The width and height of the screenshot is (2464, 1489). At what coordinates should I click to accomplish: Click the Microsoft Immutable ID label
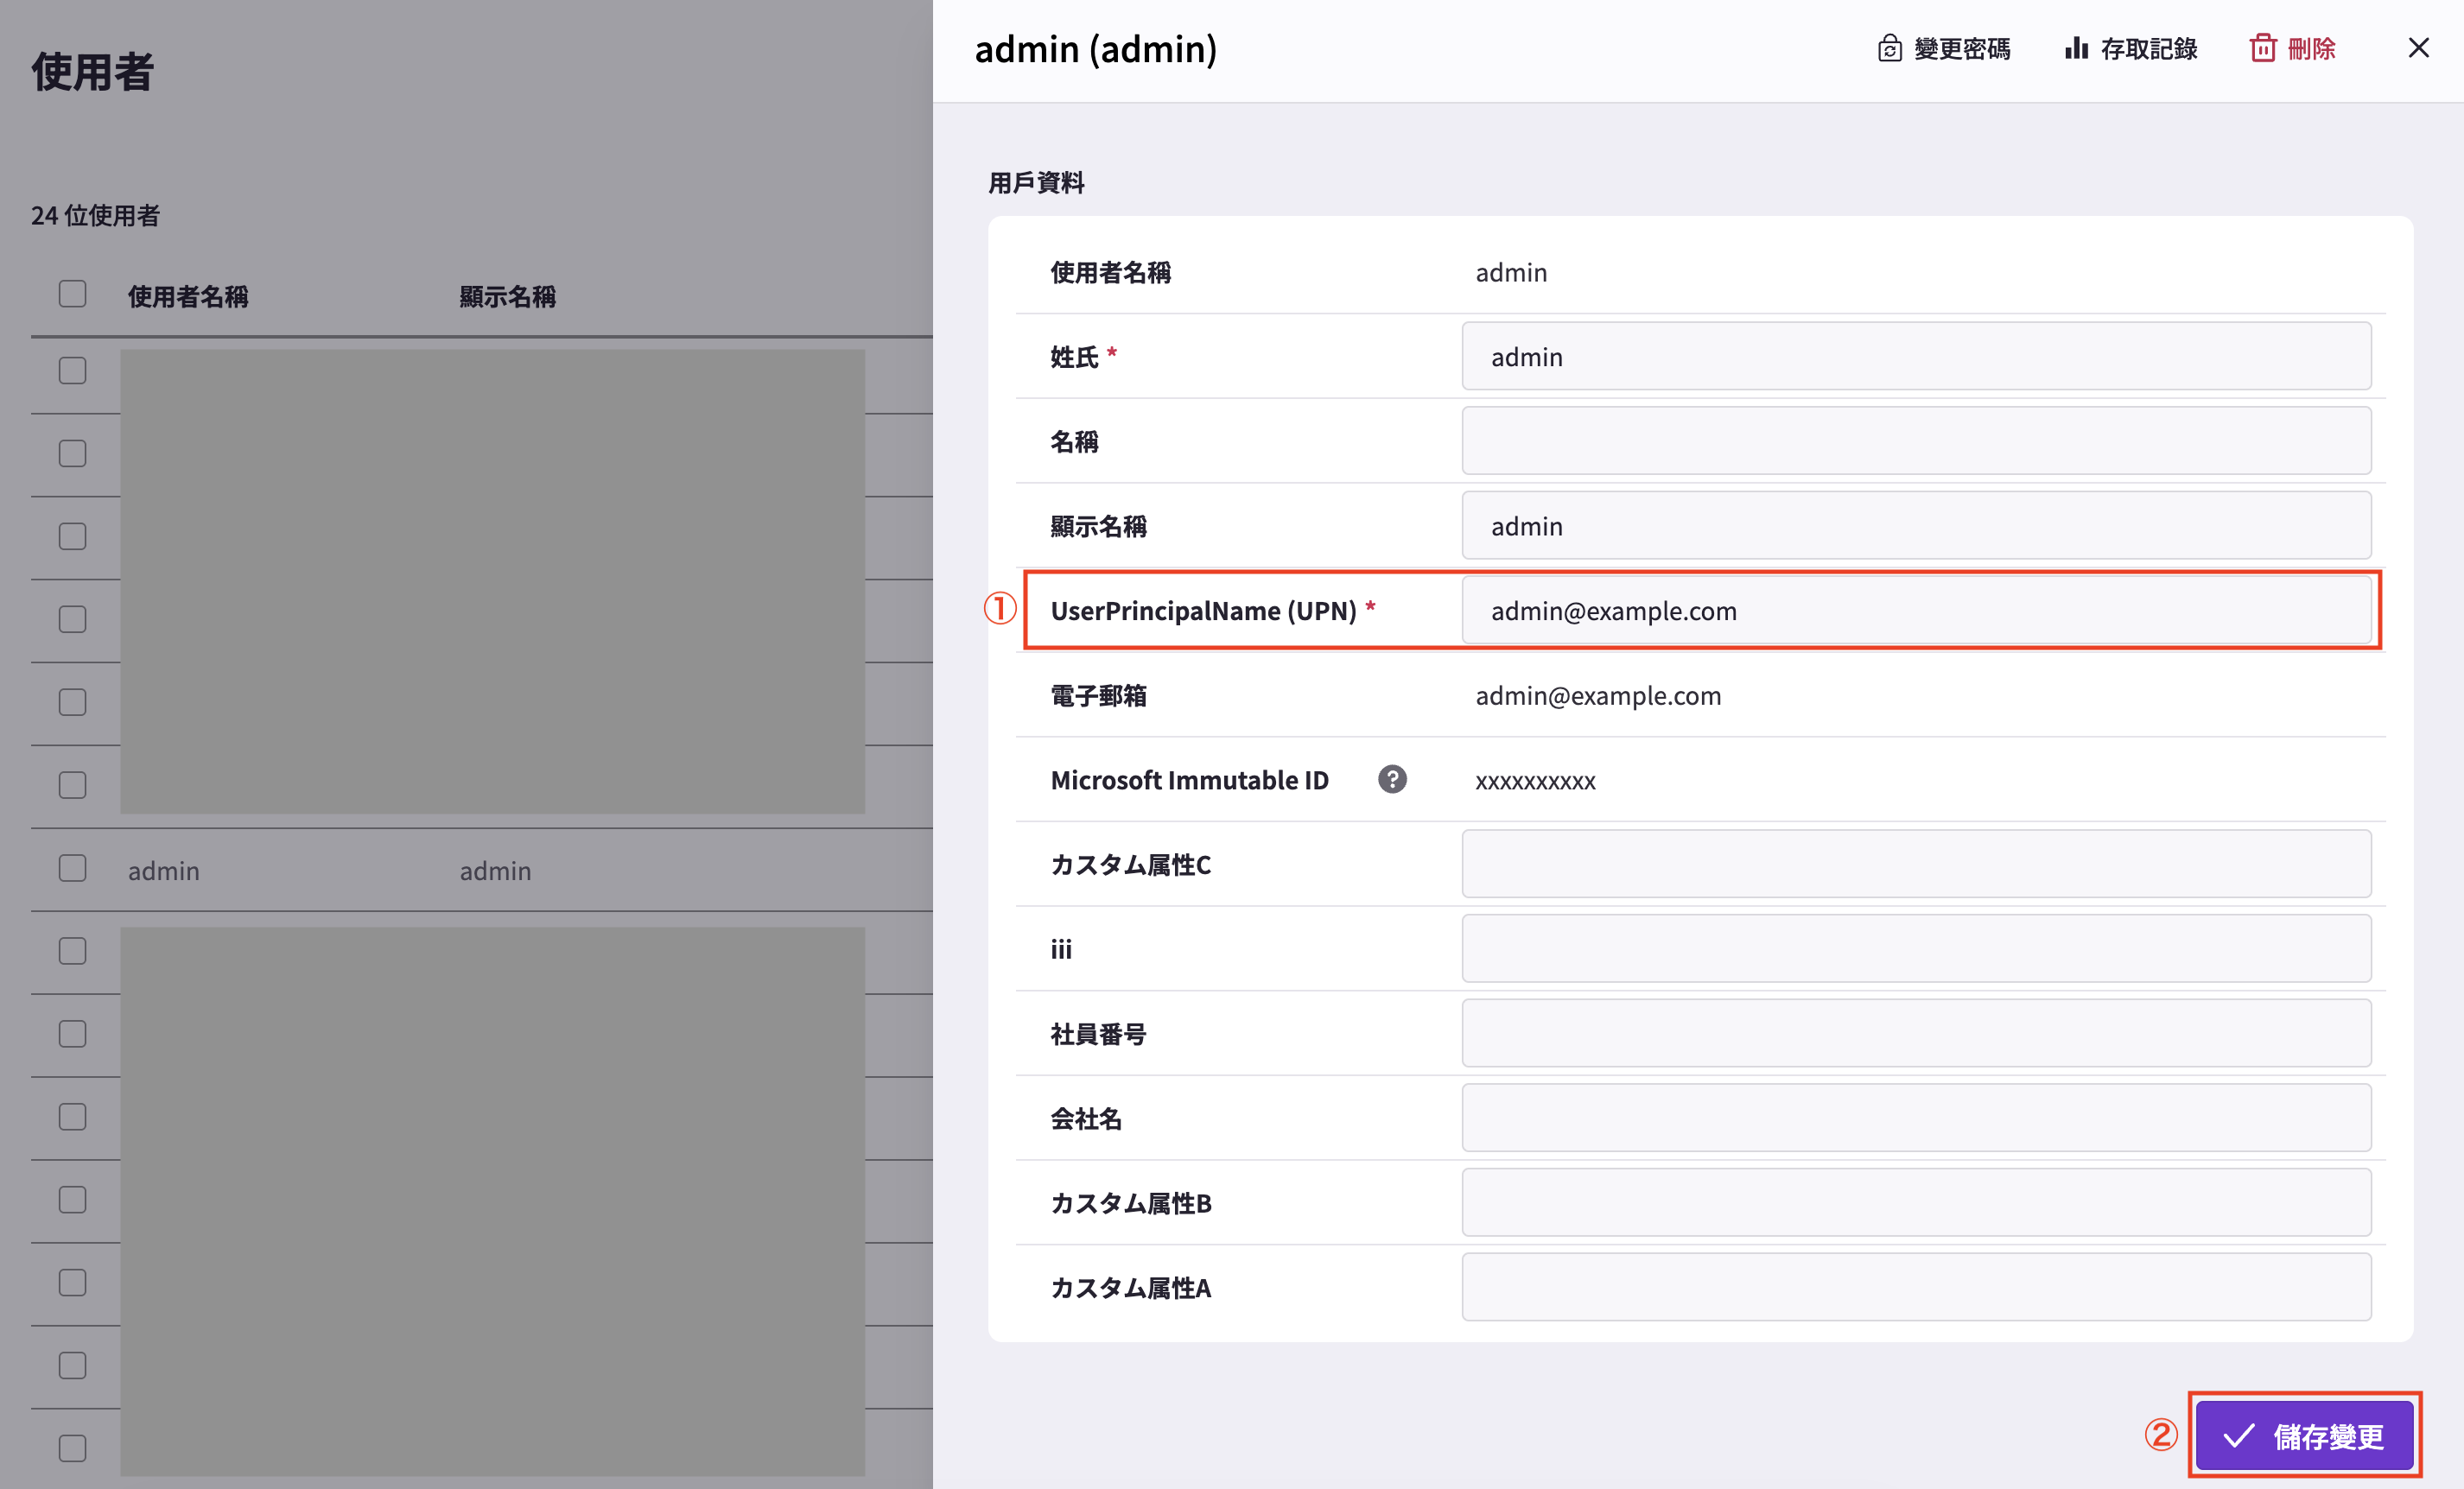(x=1189, y=780)
